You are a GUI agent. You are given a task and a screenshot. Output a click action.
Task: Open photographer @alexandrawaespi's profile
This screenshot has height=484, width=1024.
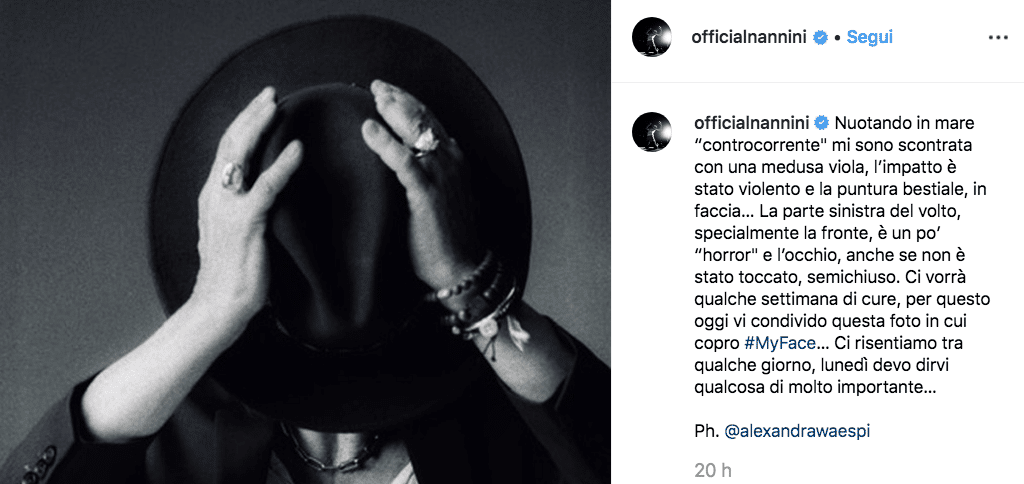(x=797, y=432)
